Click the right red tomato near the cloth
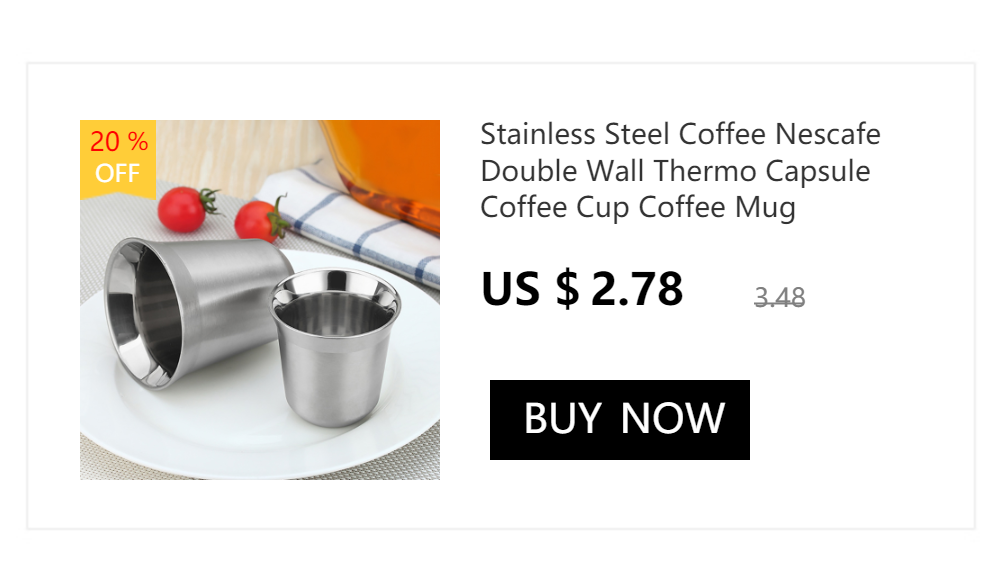Screen dimensions: 1000x580 tap(259, 221)
